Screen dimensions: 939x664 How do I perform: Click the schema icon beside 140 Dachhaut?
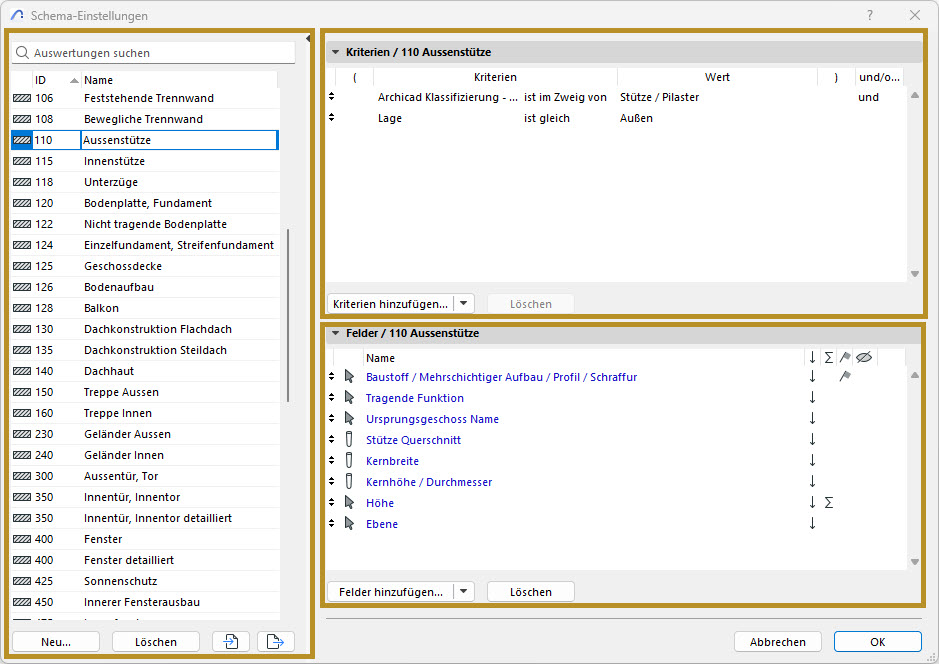pos(22,371)
